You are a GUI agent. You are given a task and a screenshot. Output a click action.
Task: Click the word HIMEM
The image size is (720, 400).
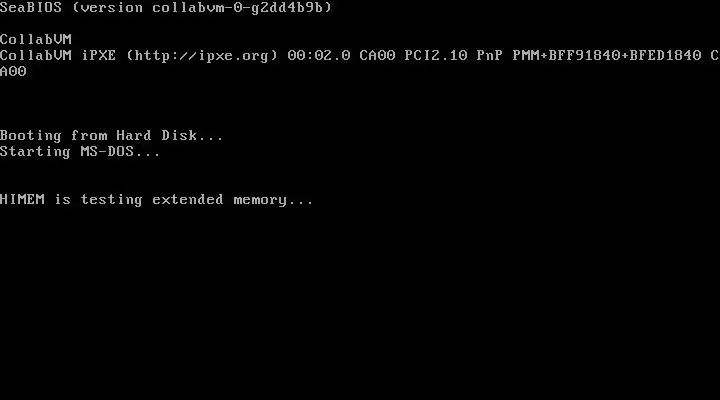22,199
